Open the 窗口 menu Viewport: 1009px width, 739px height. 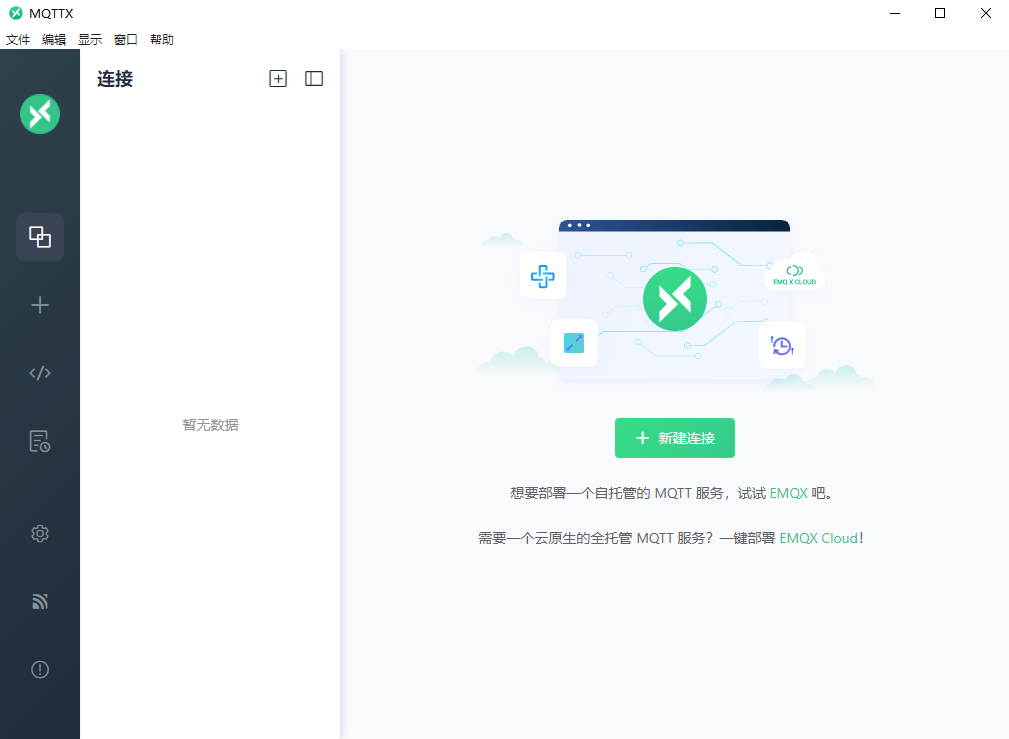pos(125,40)
